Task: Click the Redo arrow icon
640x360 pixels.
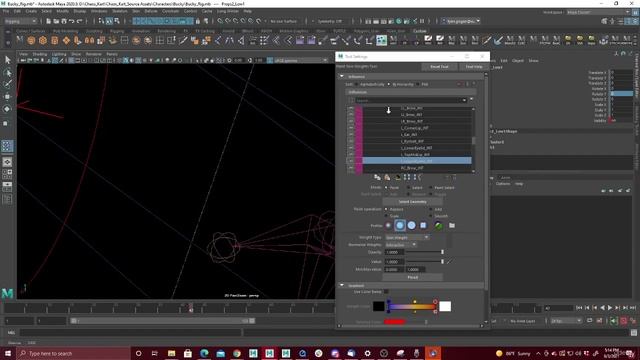Action: [x=80, y=21]
